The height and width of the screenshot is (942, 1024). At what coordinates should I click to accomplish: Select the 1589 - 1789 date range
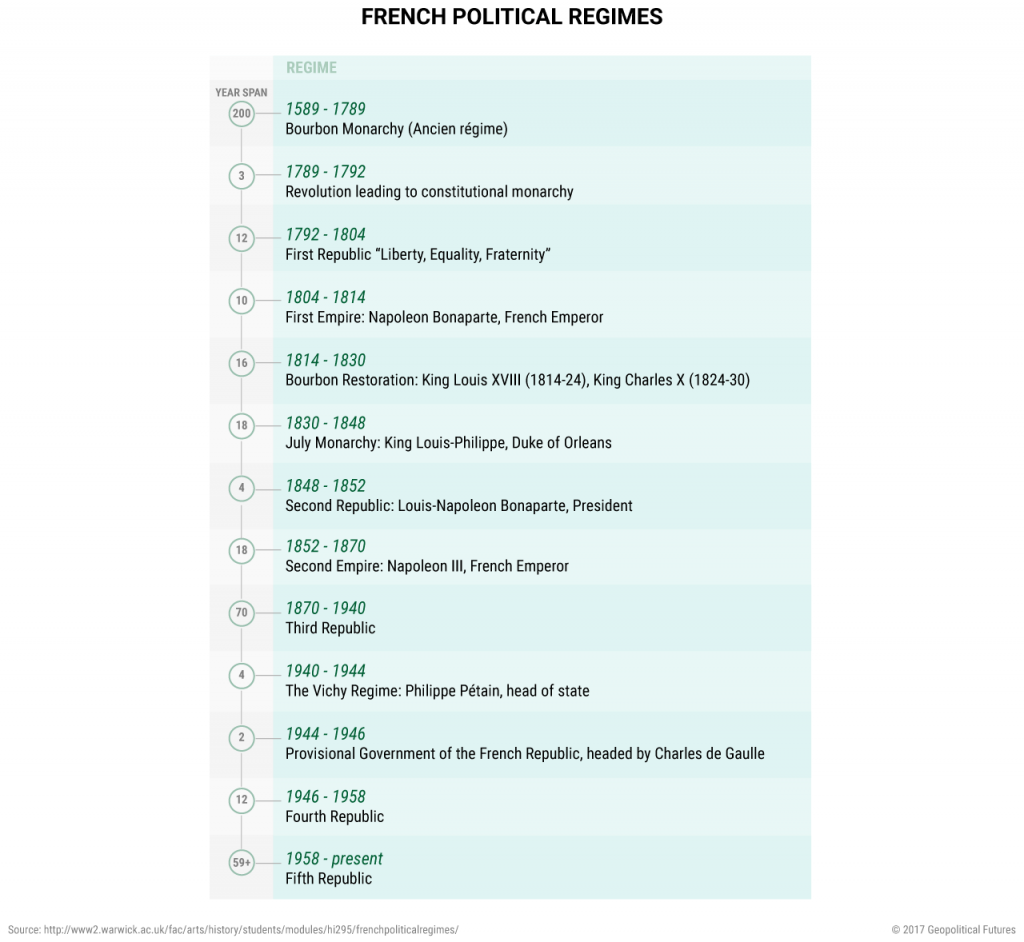(x=326, y=109)
